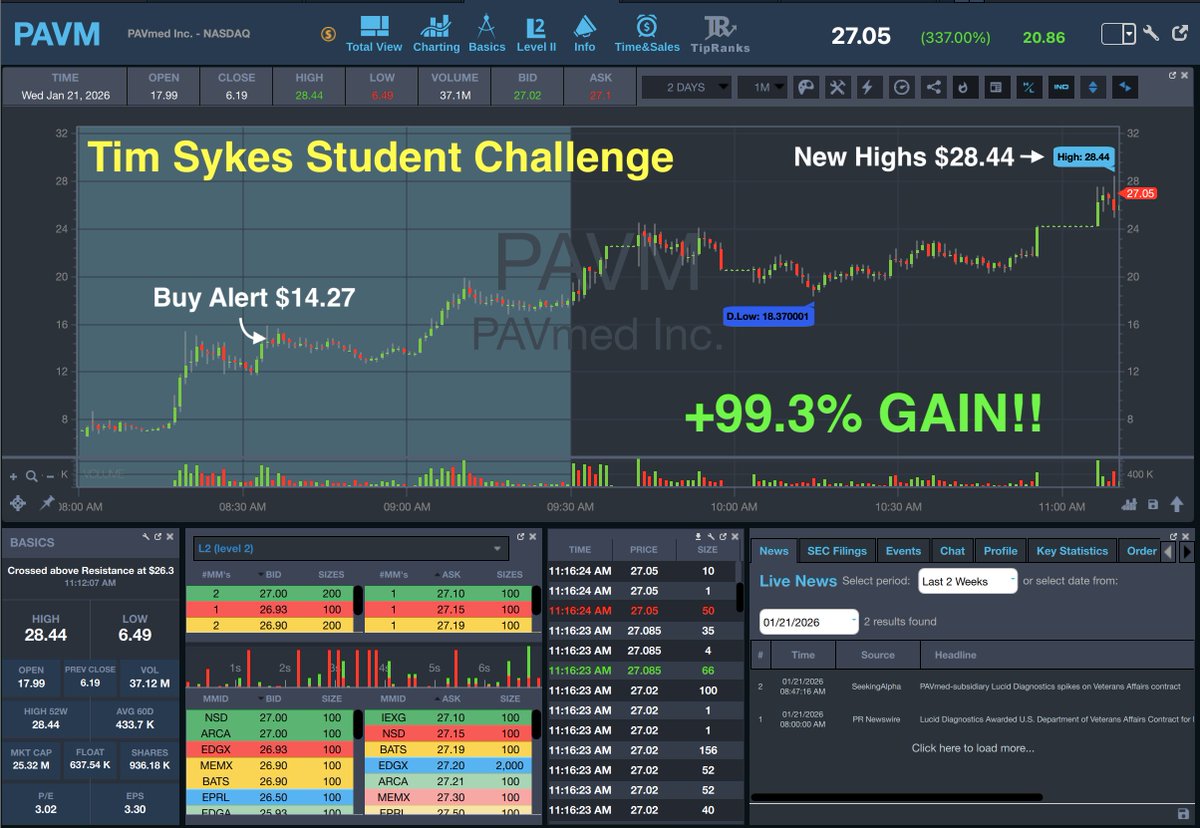Image resolution: width=1200 pixels, height=828 pixels.
Task: Click the lightning bolt chart icon
Action: pyautogui.click(x=869, y=87)
